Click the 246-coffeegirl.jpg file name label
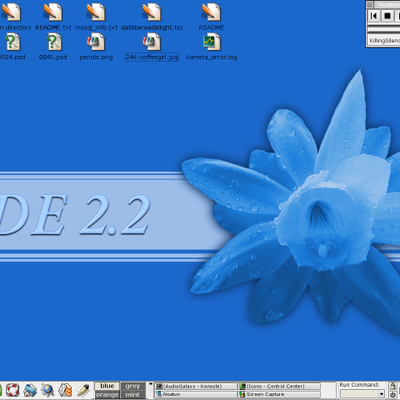The height and width of the screenshot is (400, 400). click(152, 57)
